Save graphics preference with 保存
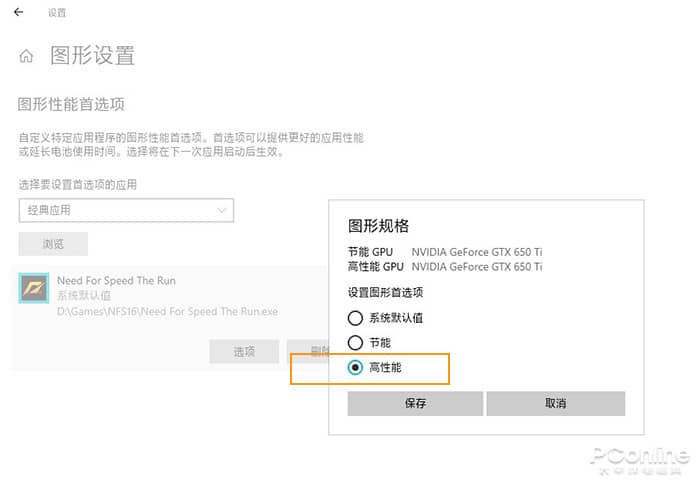This screenshot has height=483, width=700. pyautogui.click(x=415, y=404)
